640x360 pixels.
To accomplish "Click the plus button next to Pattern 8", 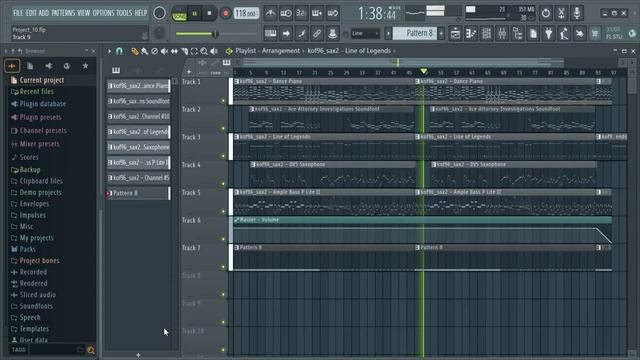I will coord(441,33).
